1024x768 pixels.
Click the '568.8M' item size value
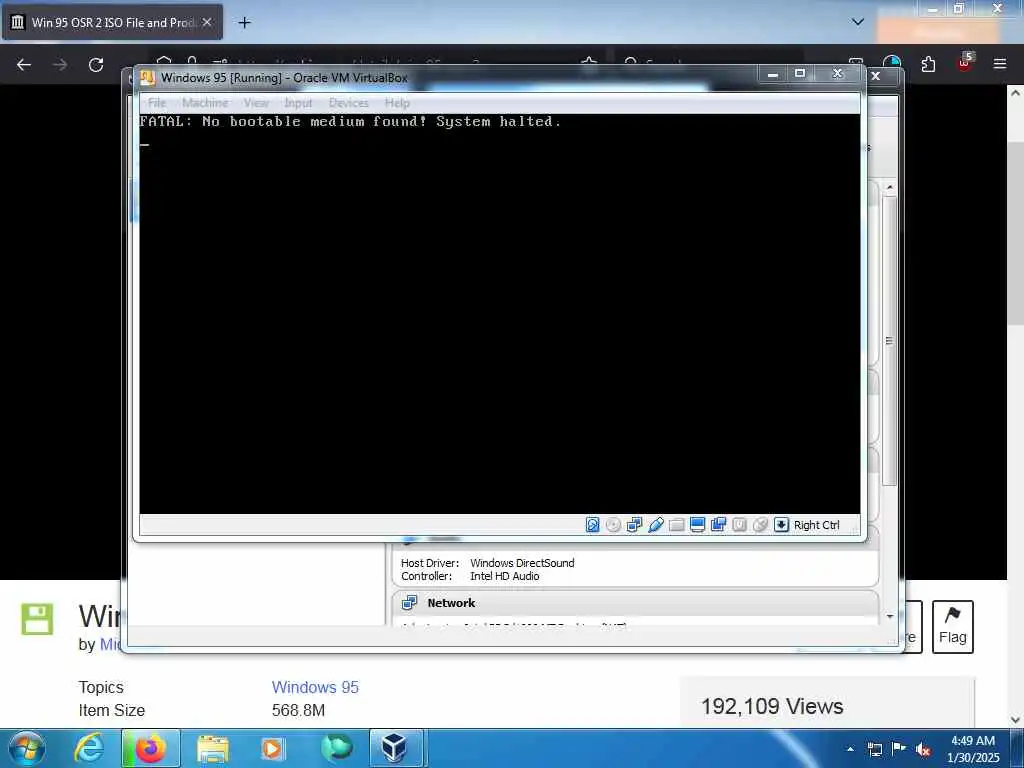click(298, 710)
